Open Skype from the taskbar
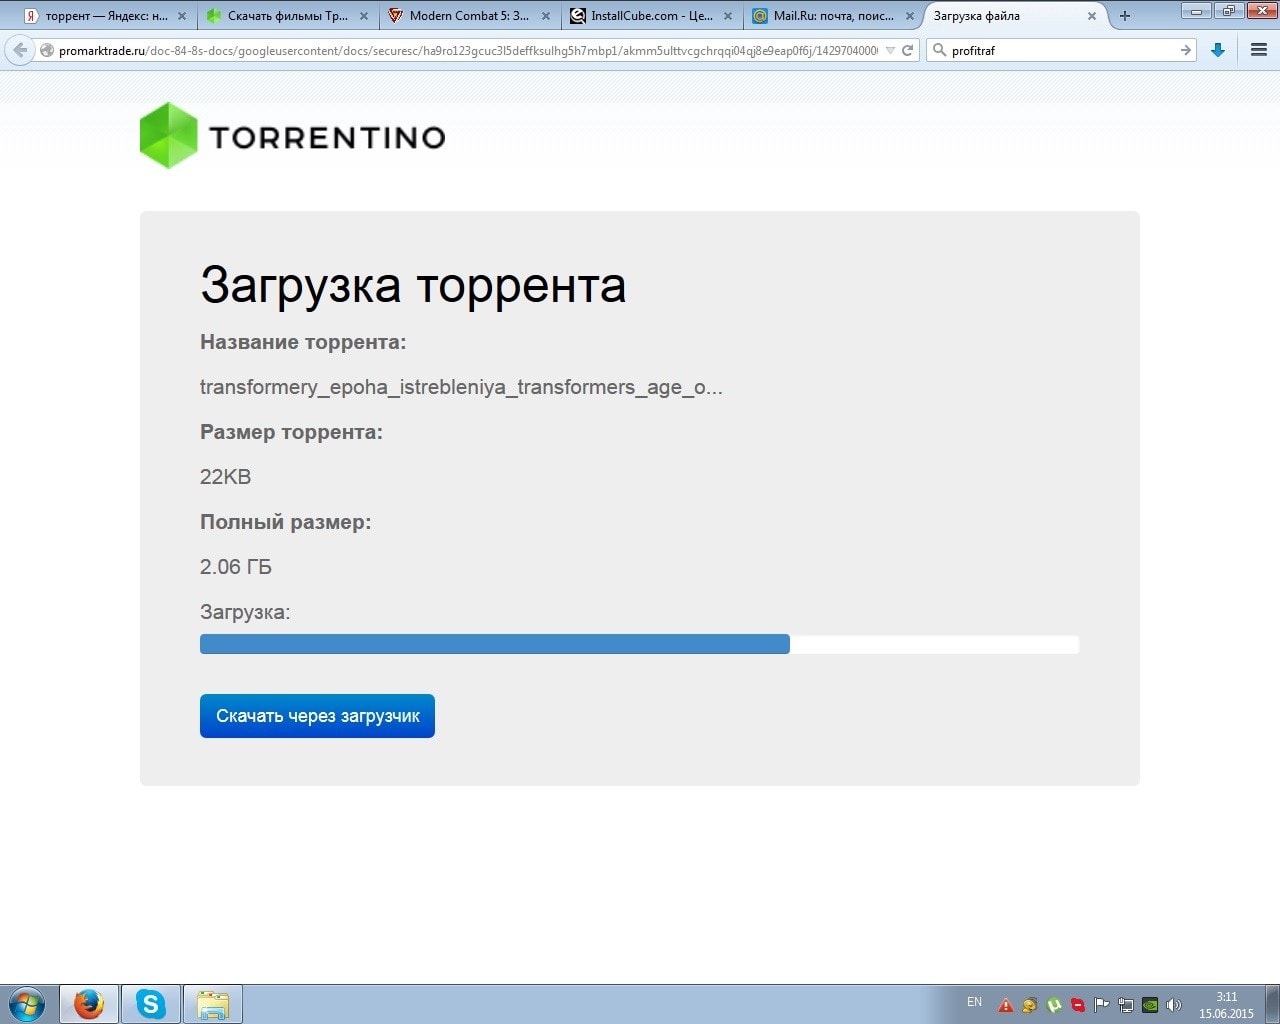 click(151, 1004)
